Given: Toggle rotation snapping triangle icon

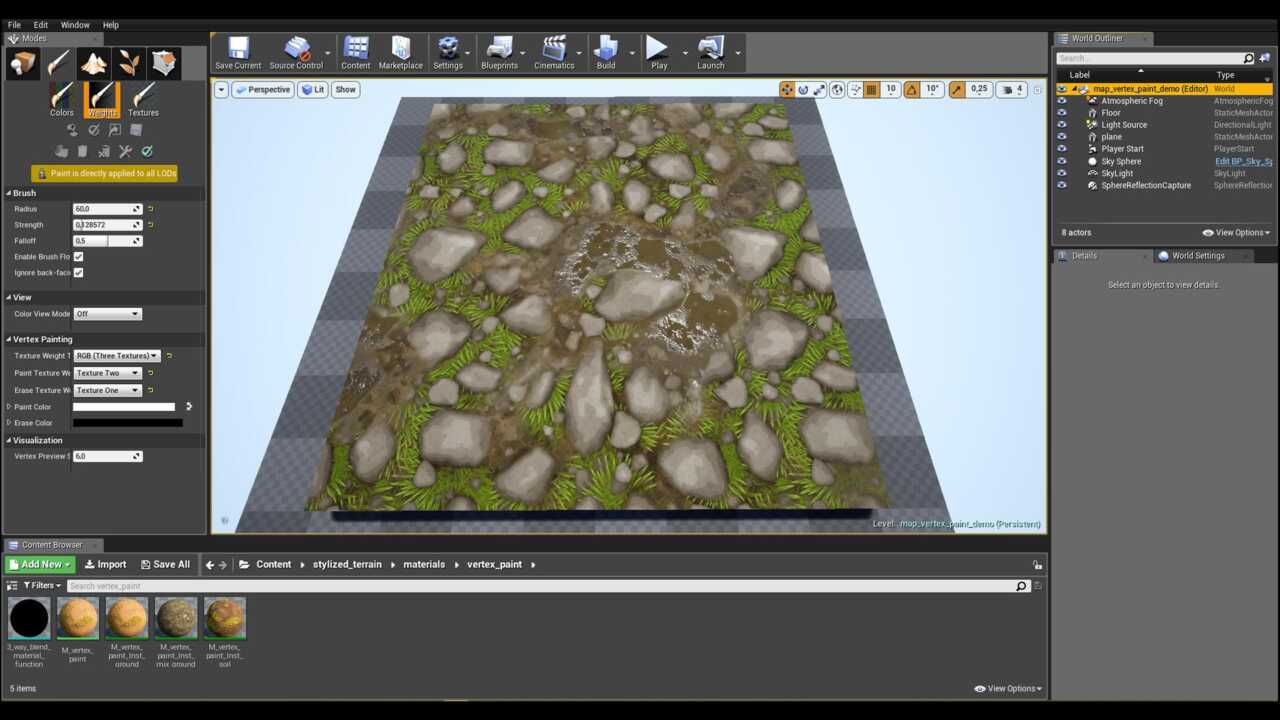Looking at the screenshot, I should coord(911,89).
